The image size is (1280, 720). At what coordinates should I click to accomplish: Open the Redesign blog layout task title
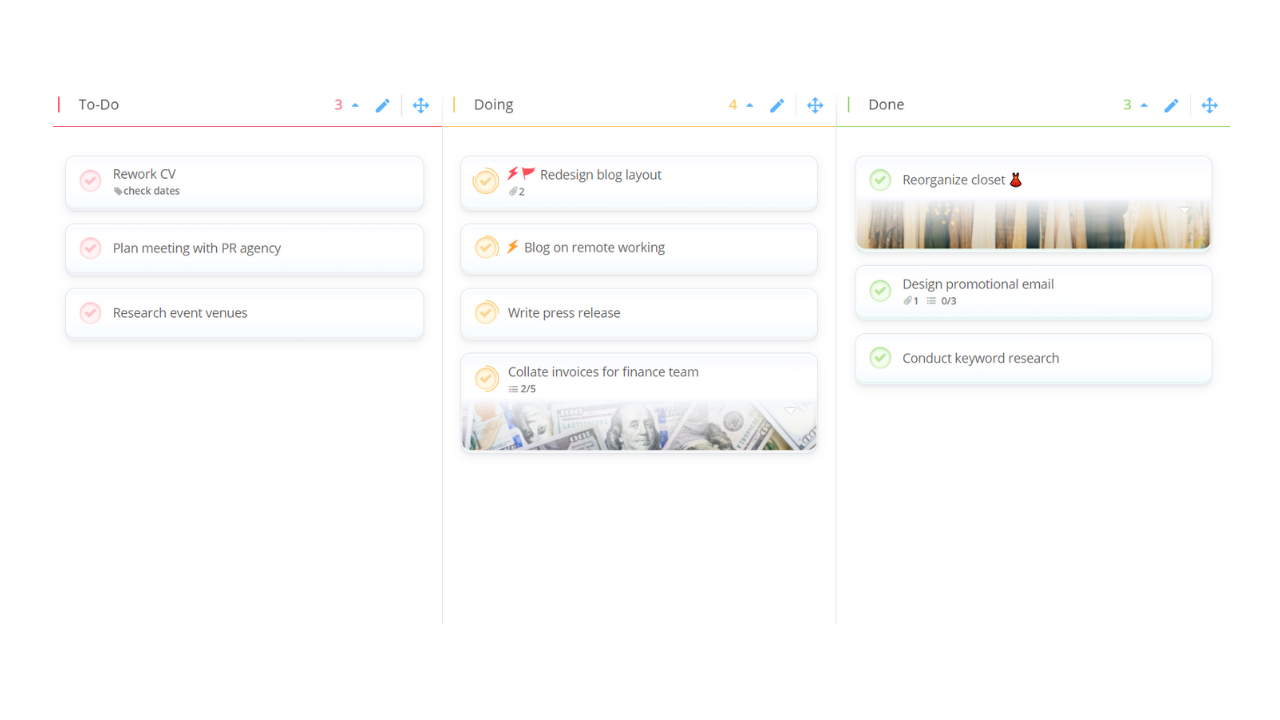pyautogui.click(x=601, y=174)
